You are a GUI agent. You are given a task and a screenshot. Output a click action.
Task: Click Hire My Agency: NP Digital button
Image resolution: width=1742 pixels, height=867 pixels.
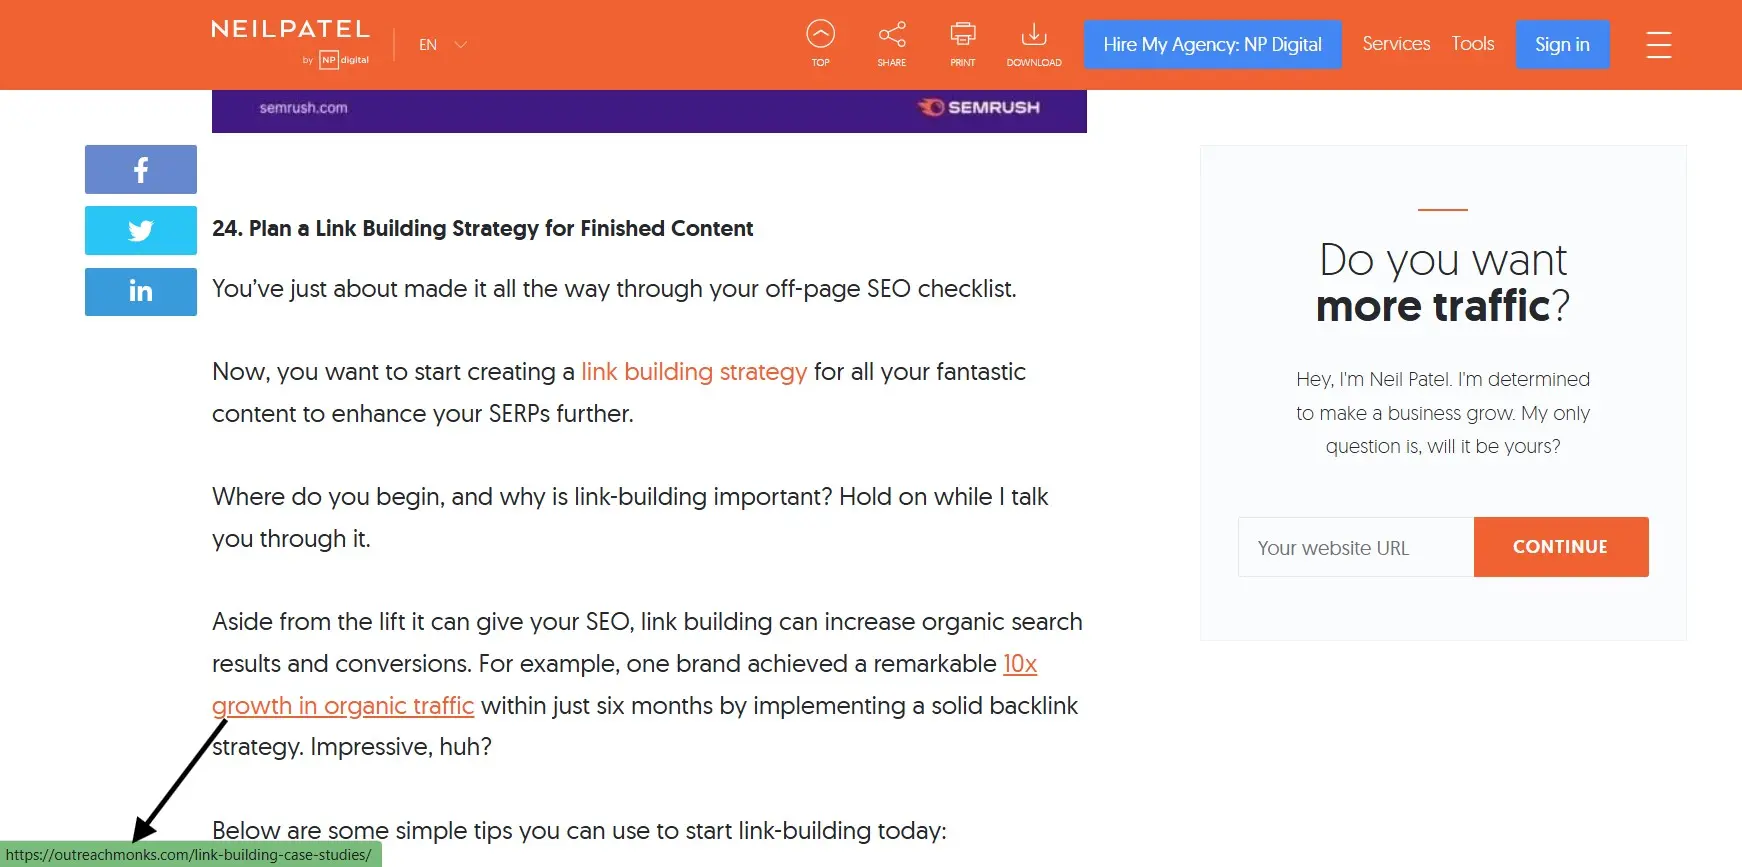click(x=1212, y=45)
